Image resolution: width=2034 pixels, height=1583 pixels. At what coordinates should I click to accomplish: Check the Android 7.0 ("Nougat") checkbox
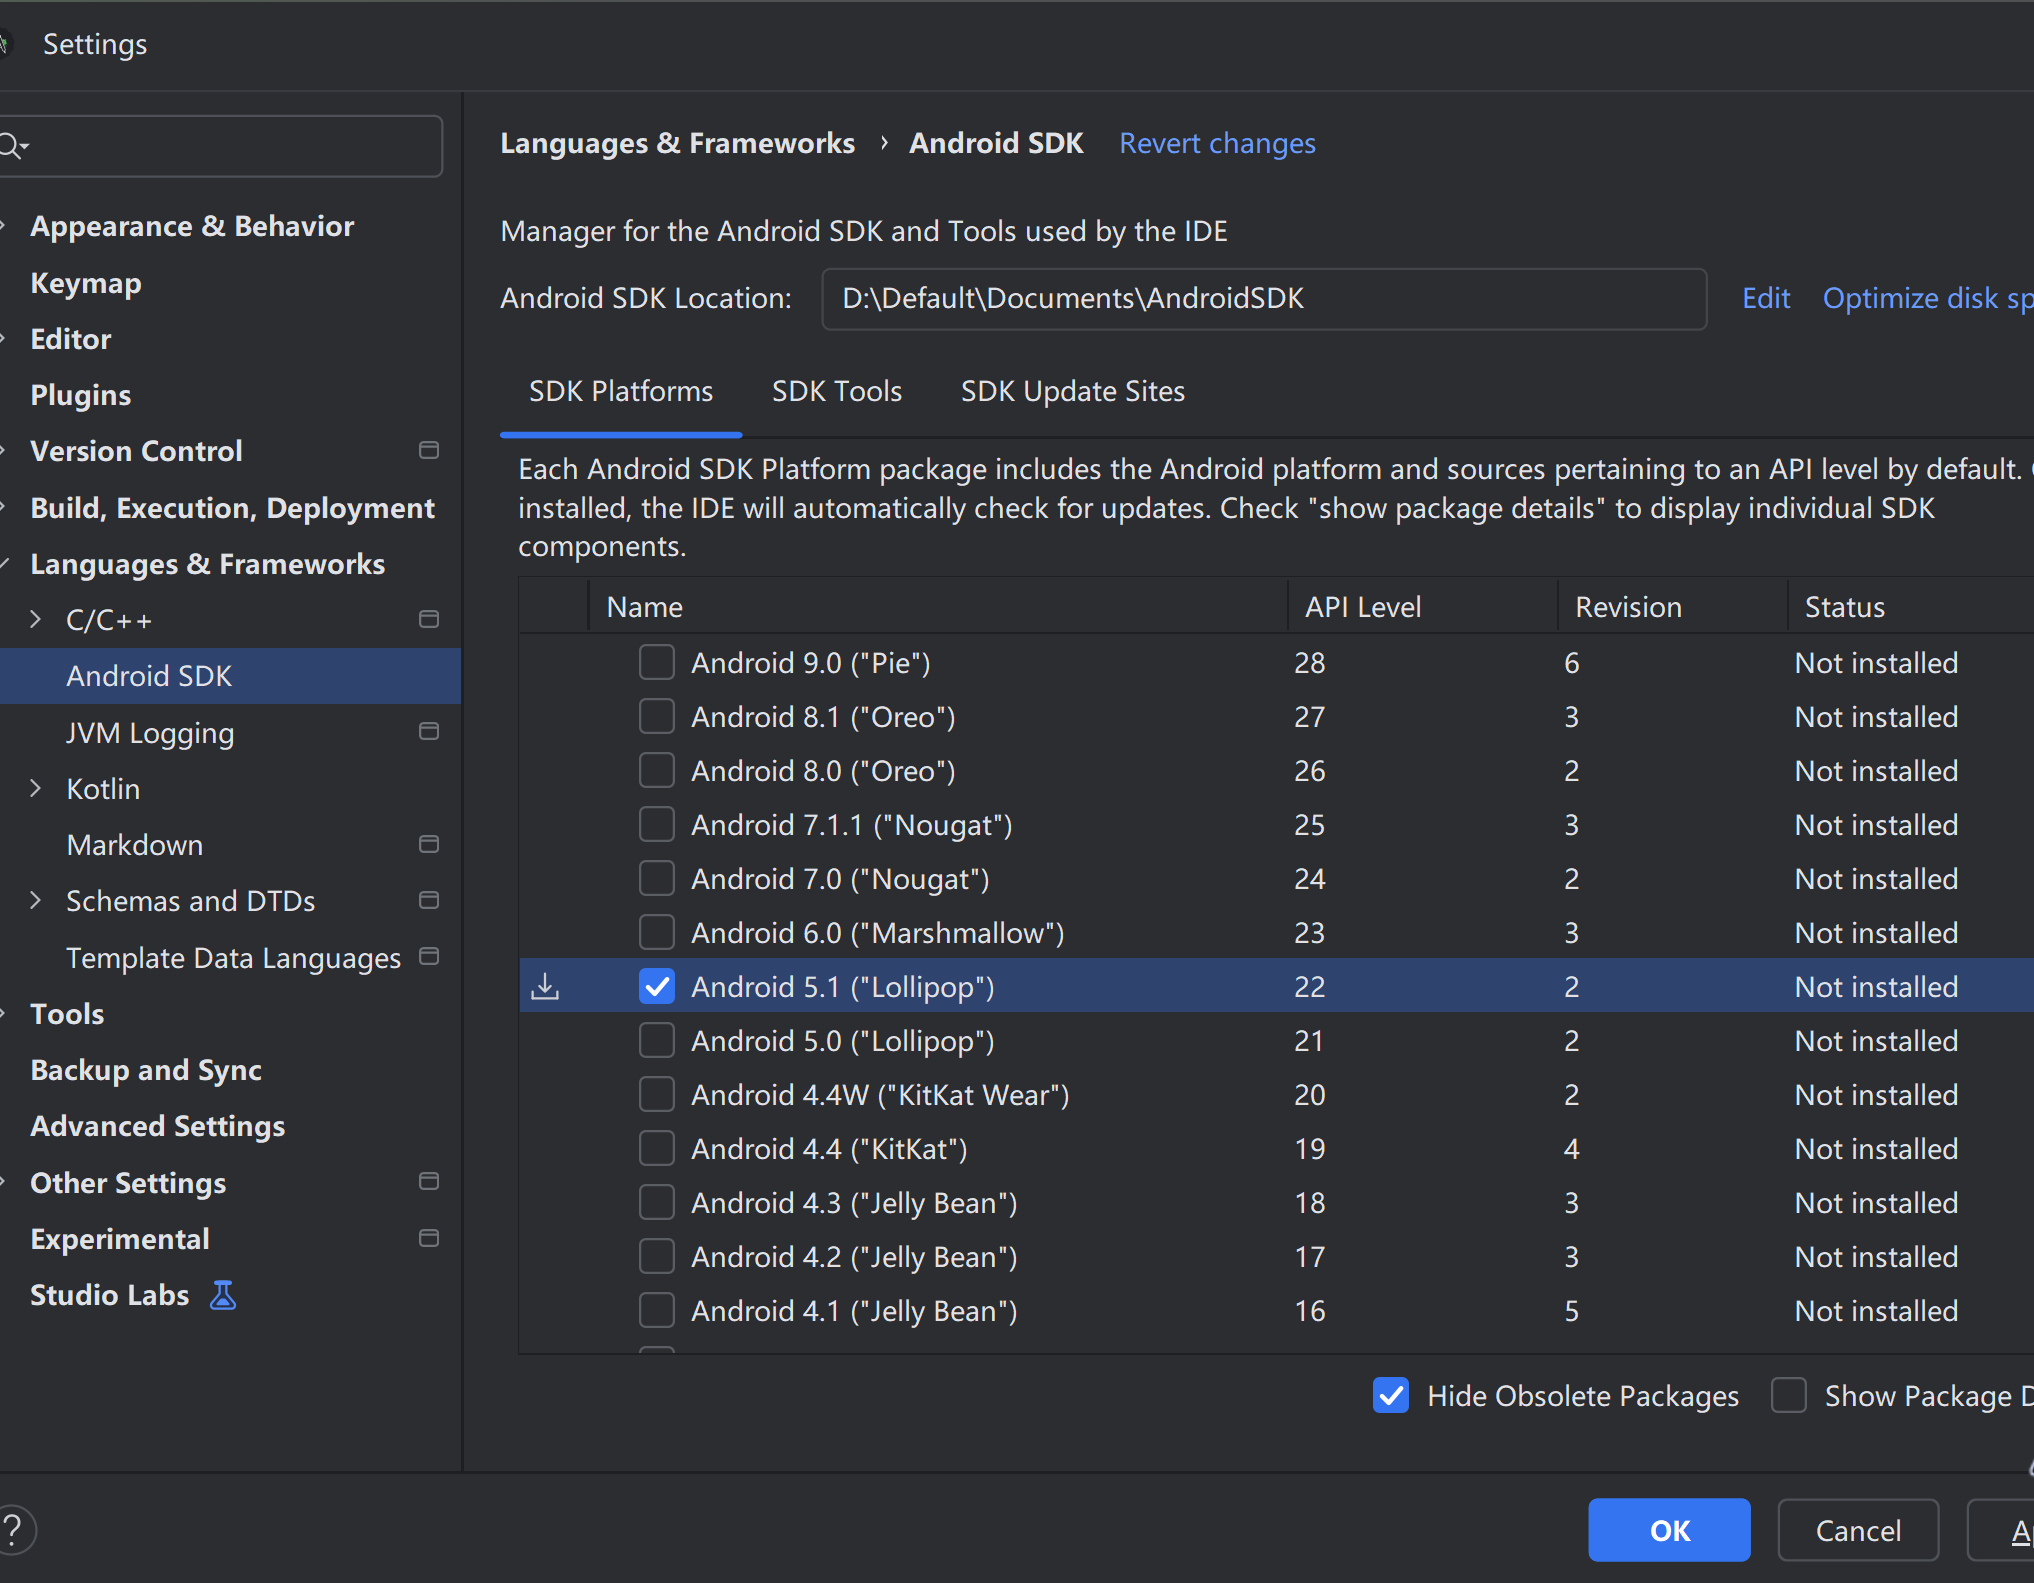[x=657, y=878]
